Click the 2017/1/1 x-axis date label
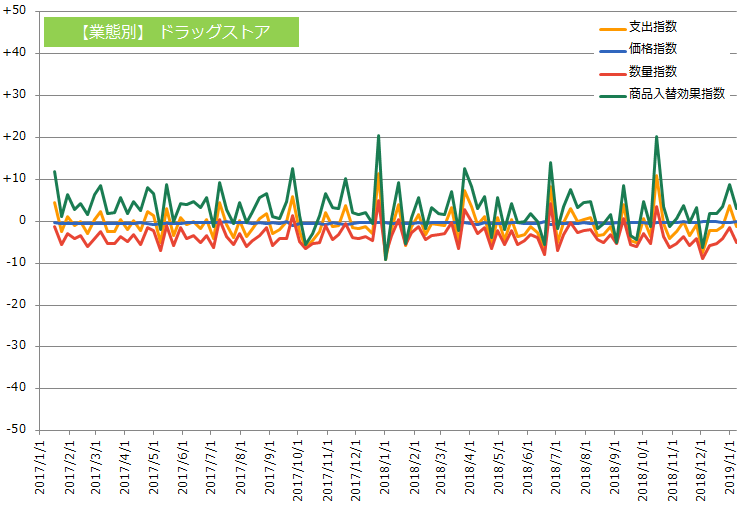Screen dimensions: 742x509 [x=40, y=468]
